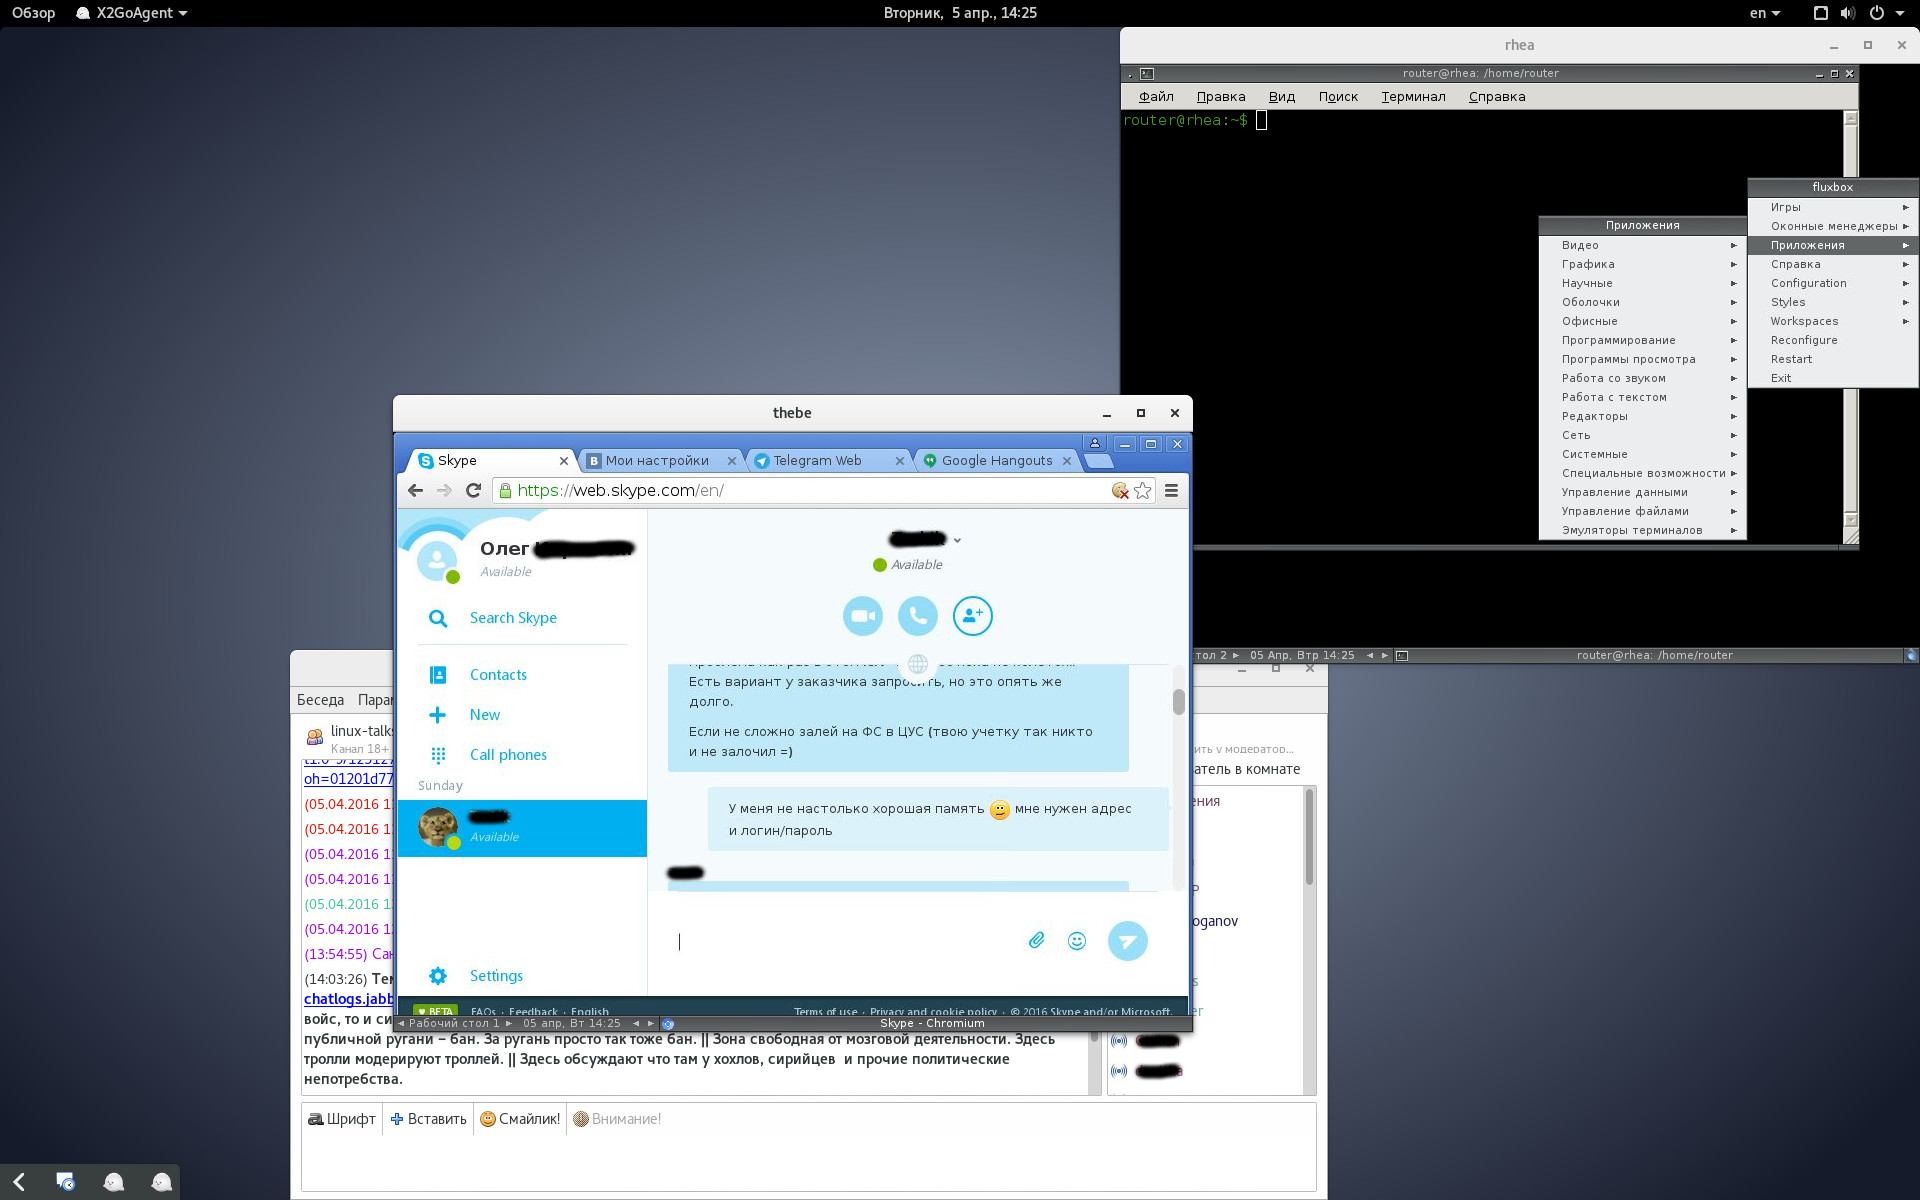This screenshot has width=1920, height=1200.
Task: Select Restart in fluxbox menu
Action: tap(1833, 359)
